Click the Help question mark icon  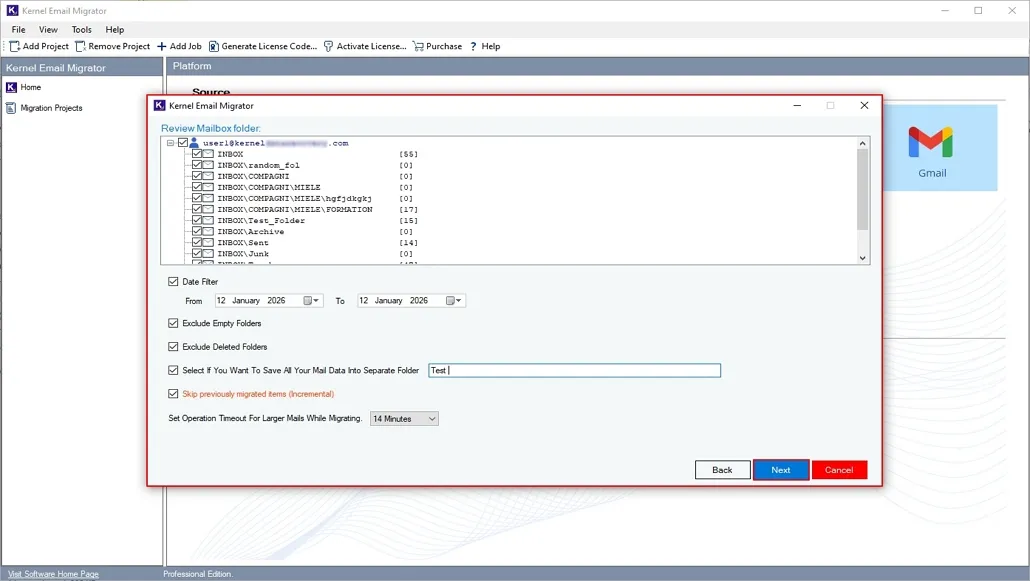(x=474, y=46)
